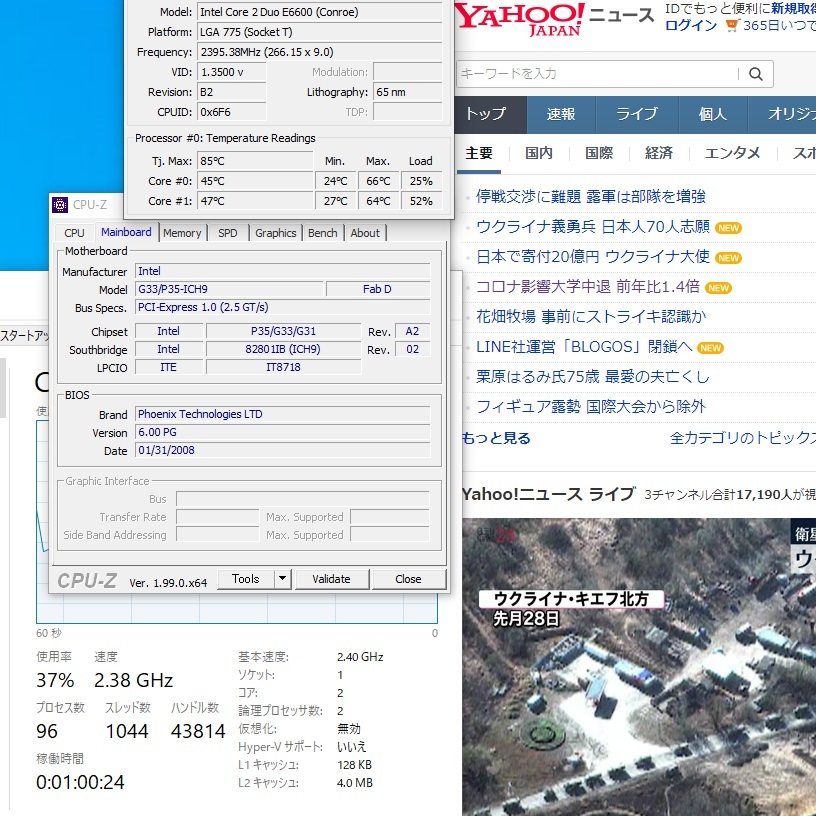Open the SPD tab in CPU-Z
This screenshot has width=816, height=816.
pyautogui.click(x=228, y=232)
